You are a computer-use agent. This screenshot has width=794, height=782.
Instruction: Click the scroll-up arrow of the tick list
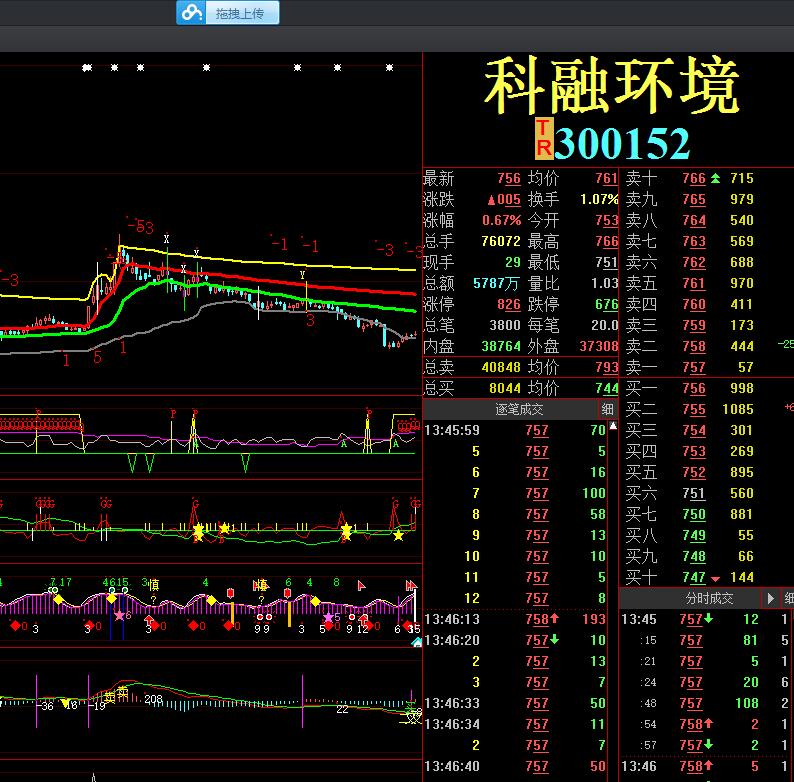(x=613, y=426)
